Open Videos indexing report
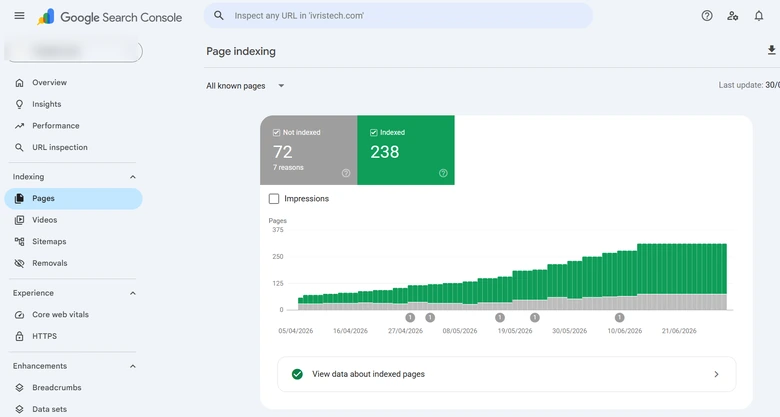Screen dimensions: 780x417 coord(74,220)
